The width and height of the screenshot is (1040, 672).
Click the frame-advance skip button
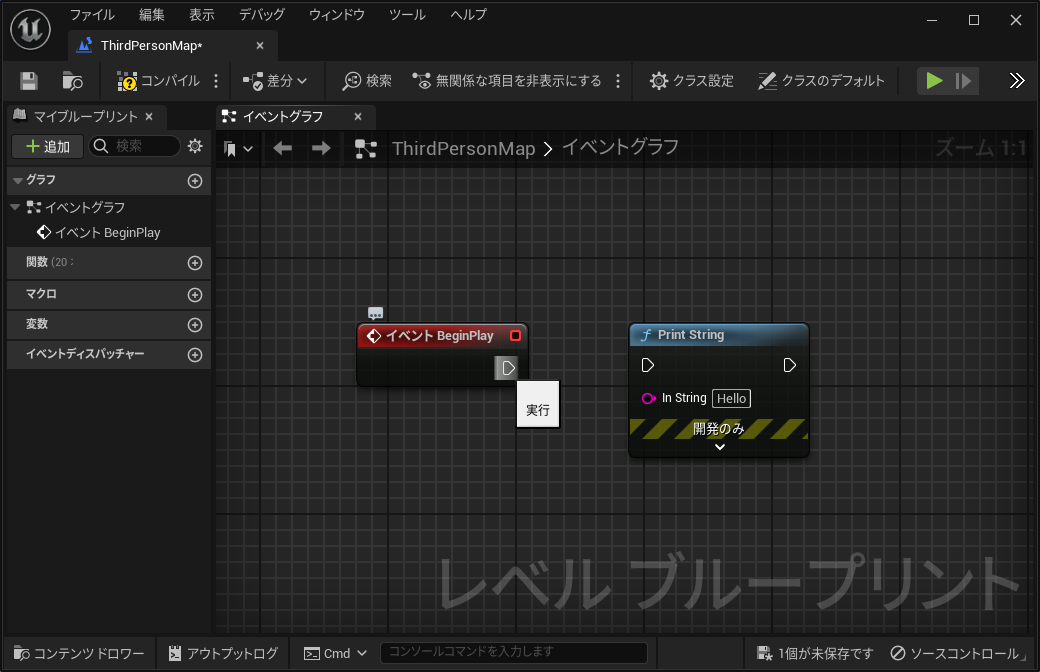(963, 81)
